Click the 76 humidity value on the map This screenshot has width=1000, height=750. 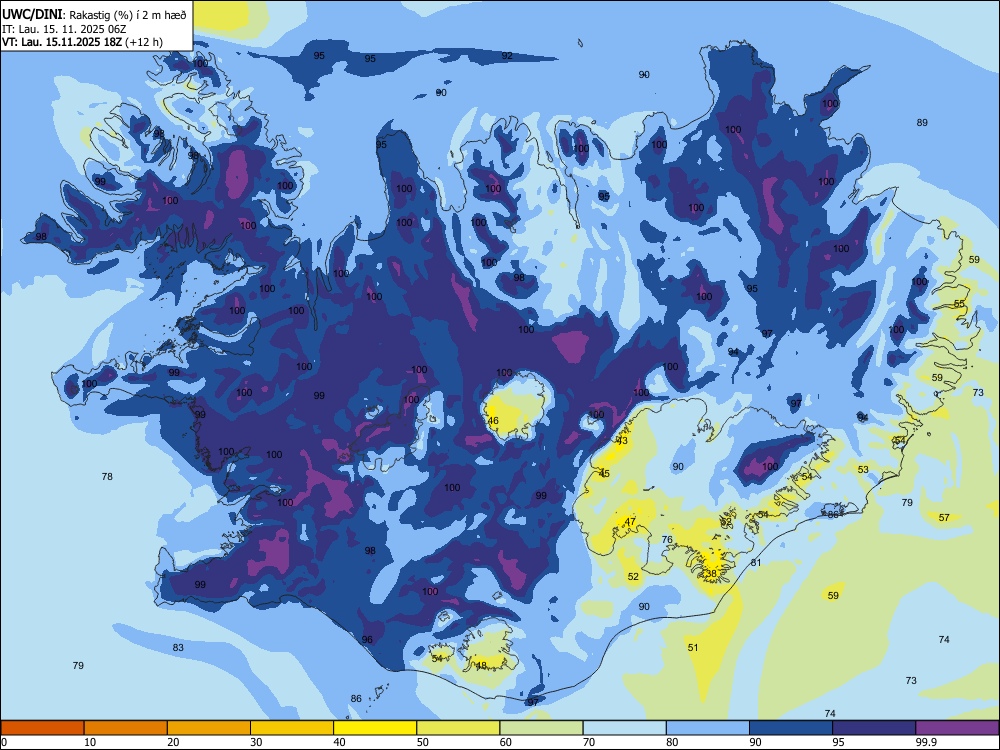pos(667,540)
